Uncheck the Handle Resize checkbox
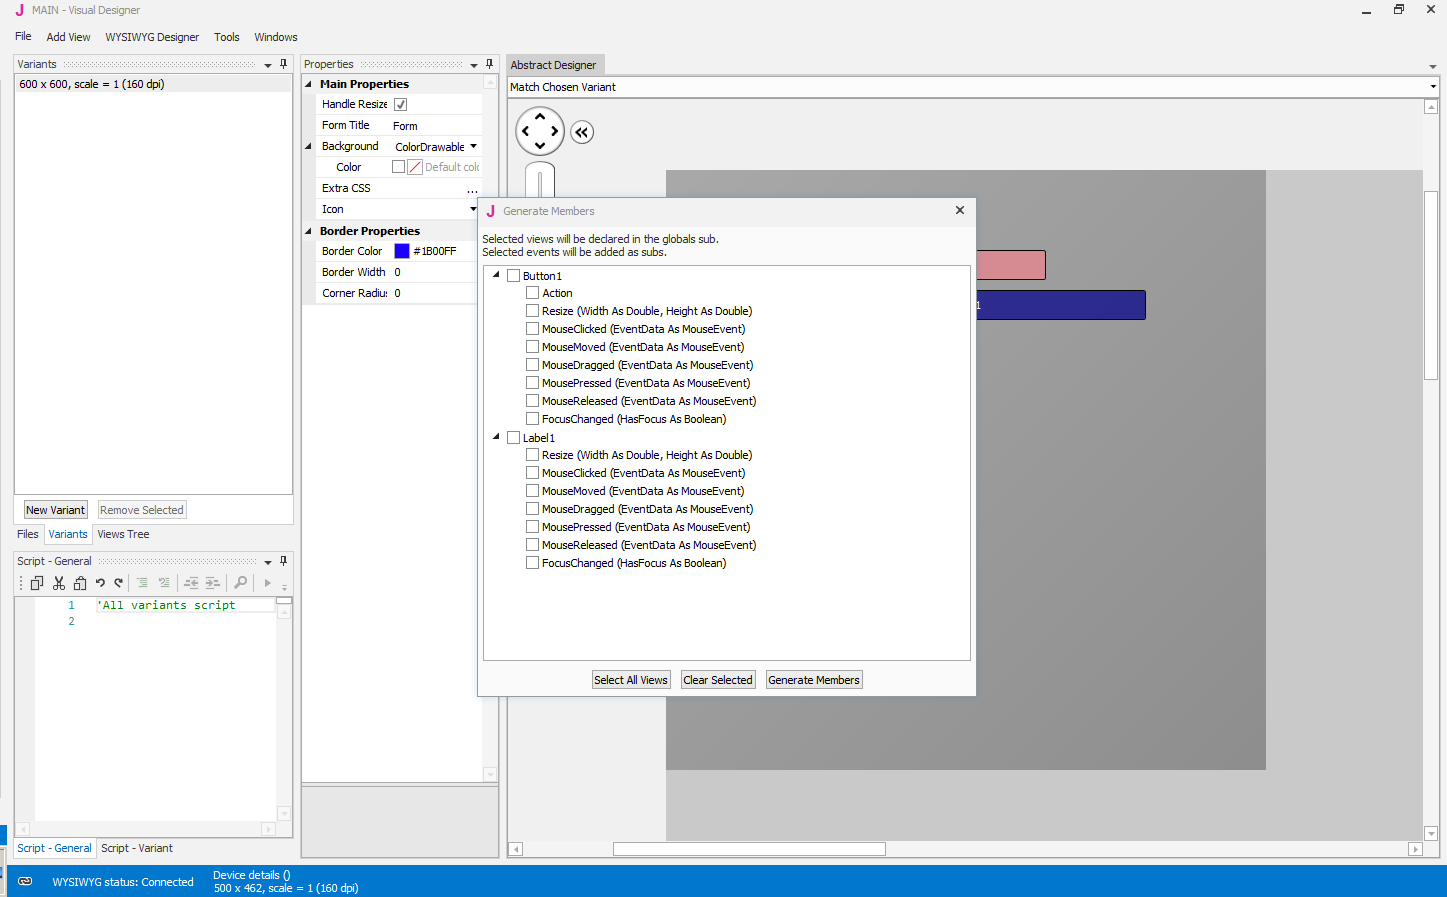 click(400, 104)
